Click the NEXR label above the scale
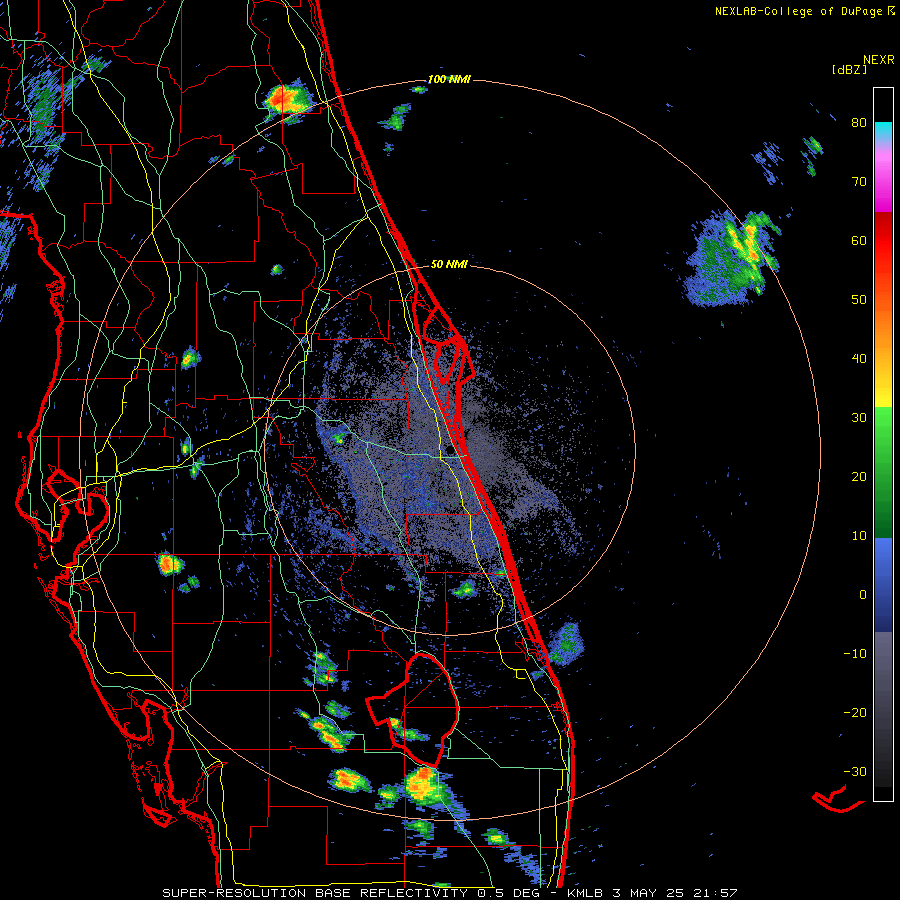Image resolution: width=900 pixels, height=900 pixels. pyautogui.click(x=878, y=60)
